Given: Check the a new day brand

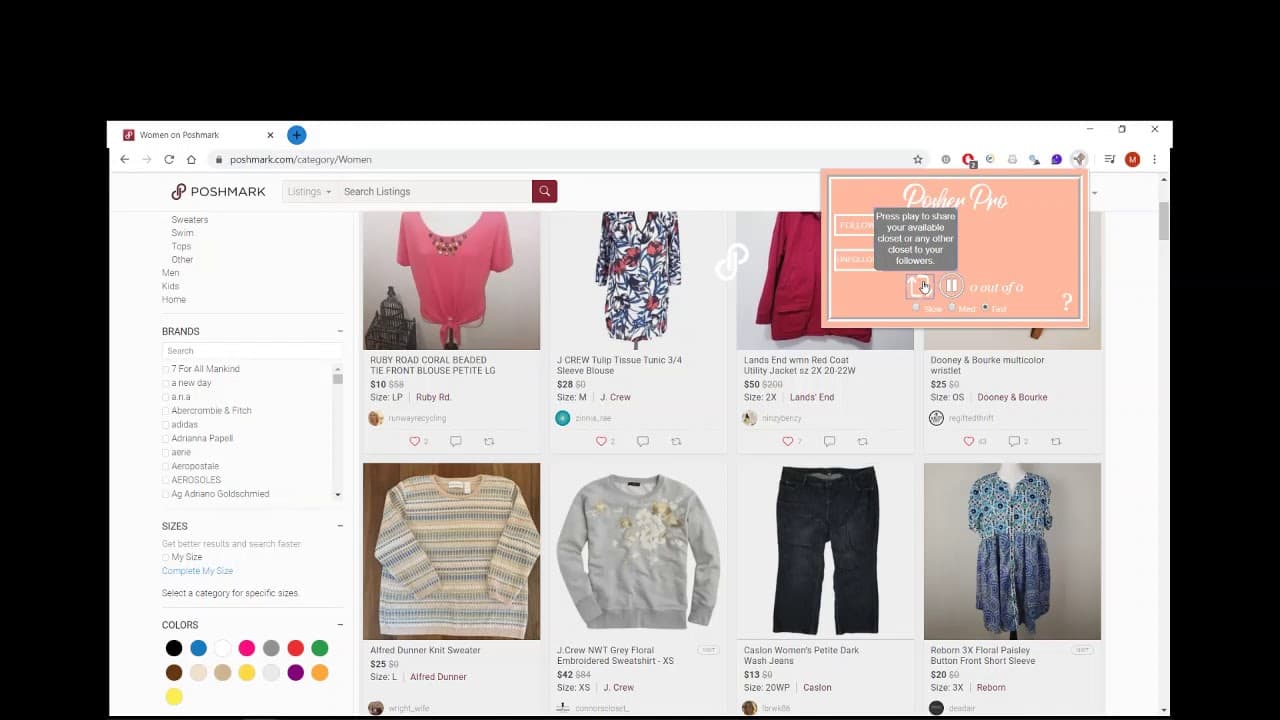Looking at the screenshot, I should click(166, 383).
